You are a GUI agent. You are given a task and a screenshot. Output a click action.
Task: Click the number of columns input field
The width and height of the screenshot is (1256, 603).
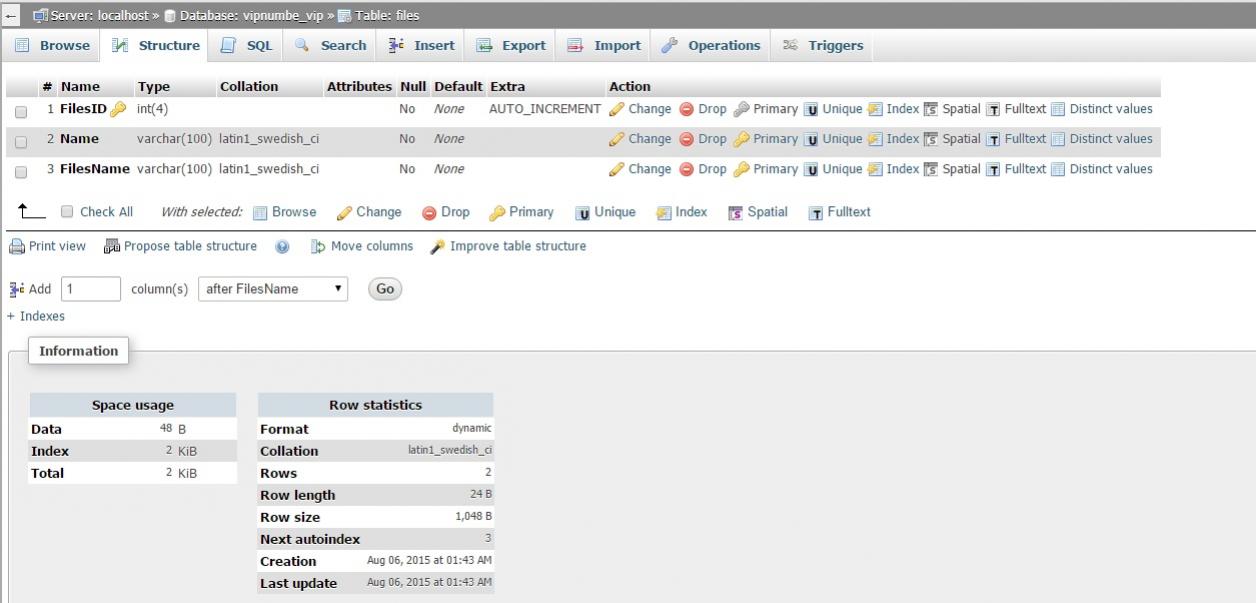click(91, 289)
